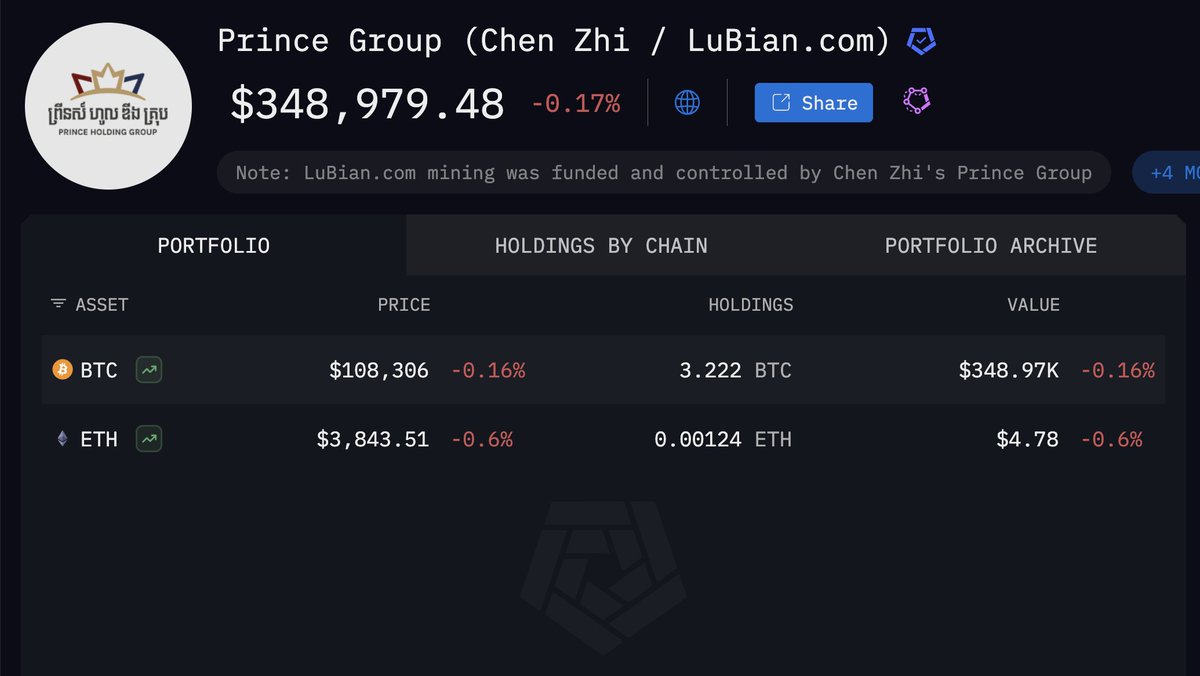Click the Ethereum diamond icon
The height and width of the screenshot is (676, 1200).
pos(63,438)
